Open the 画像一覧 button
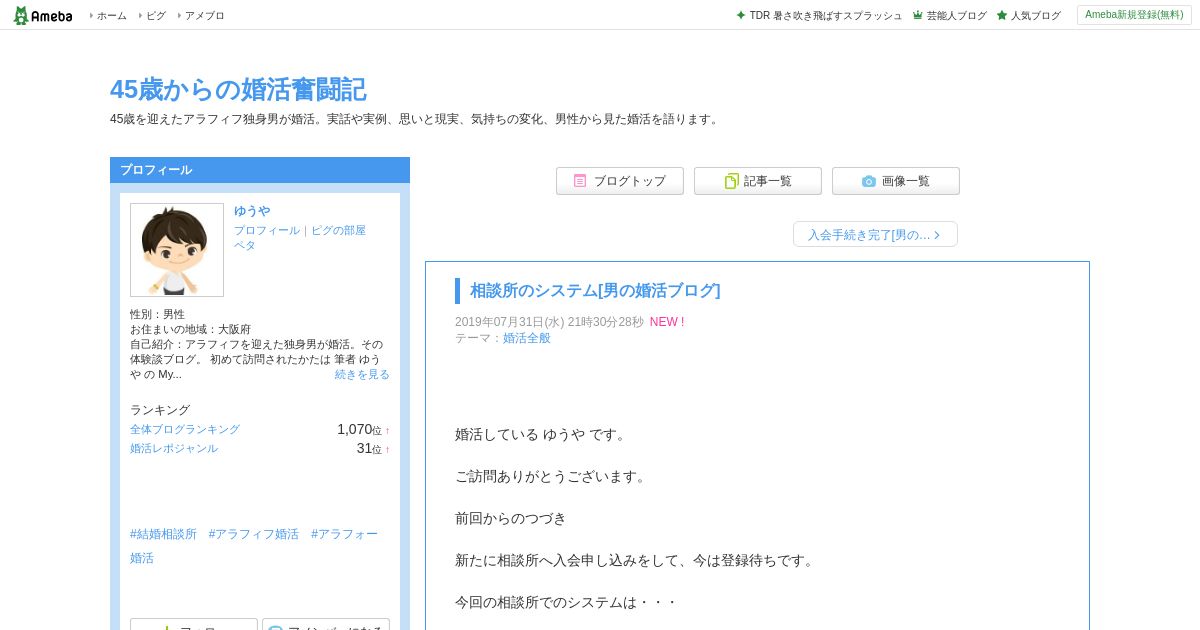 [896, 181]
